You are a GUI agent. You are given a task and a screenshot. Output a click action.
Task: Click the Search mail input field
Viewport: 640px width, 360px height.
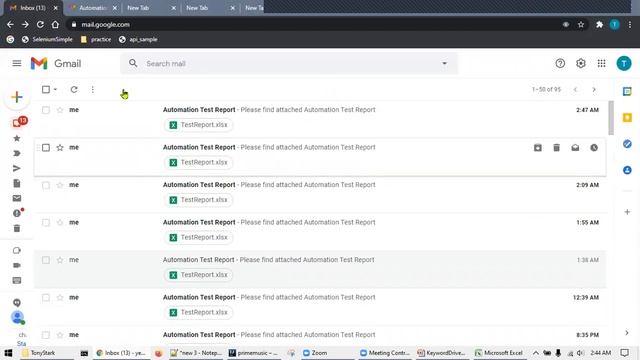(290, 64)
